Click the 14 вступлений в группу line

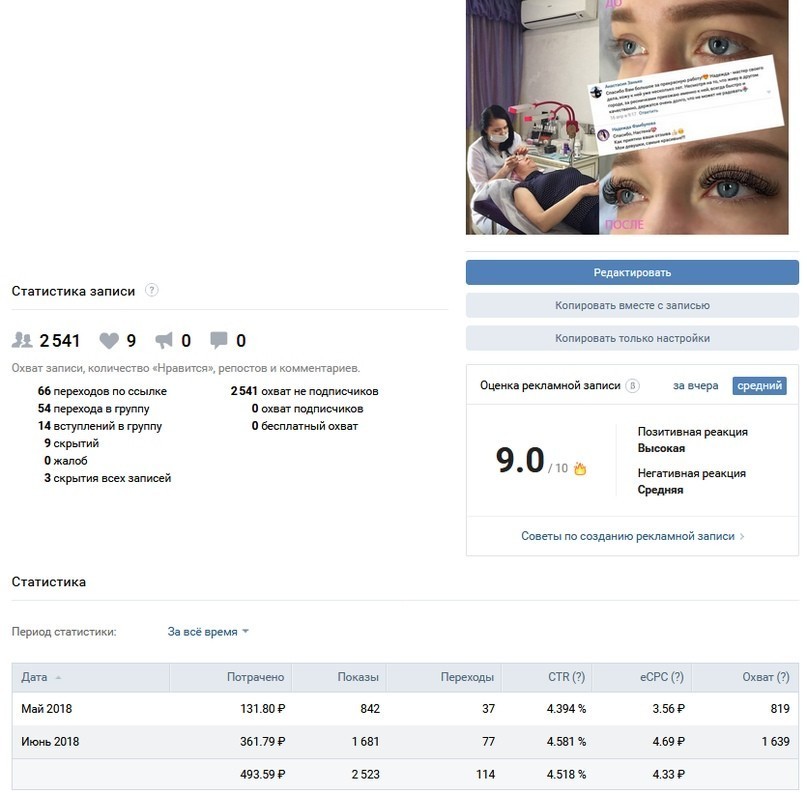99,426
